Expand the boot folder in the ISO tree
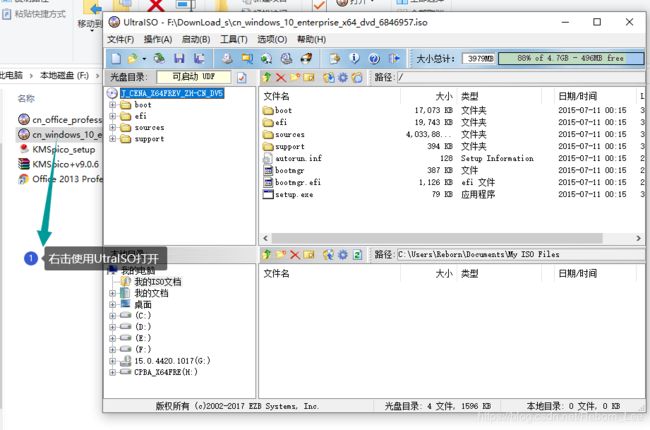This screenshot has height=430, width=650. click(112, 104)
